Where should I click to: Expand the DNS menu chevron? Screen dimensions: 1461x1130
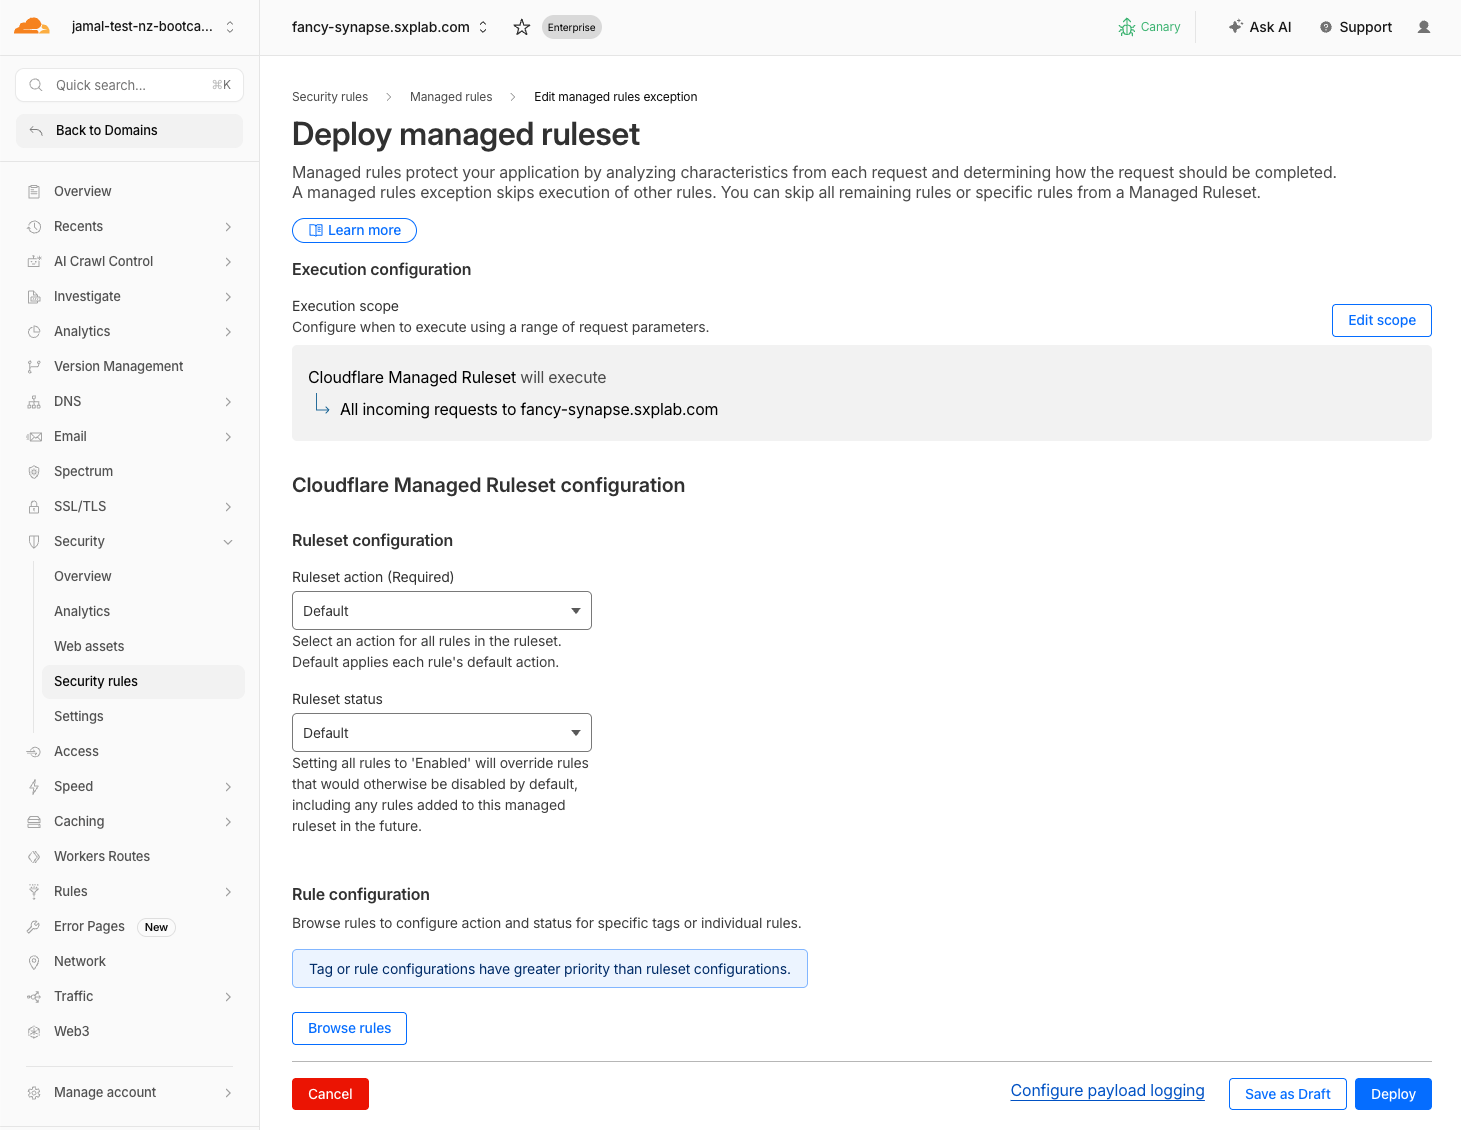pyautogui.click(x=228, y=401)
